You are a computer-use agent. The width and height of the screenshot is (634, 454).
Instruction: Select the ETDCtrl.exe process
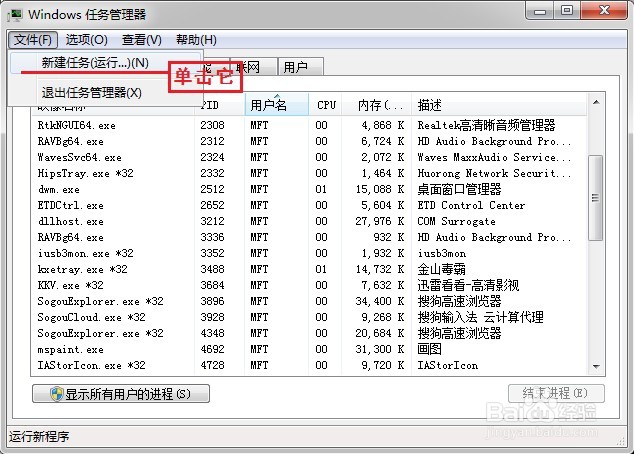309,205
